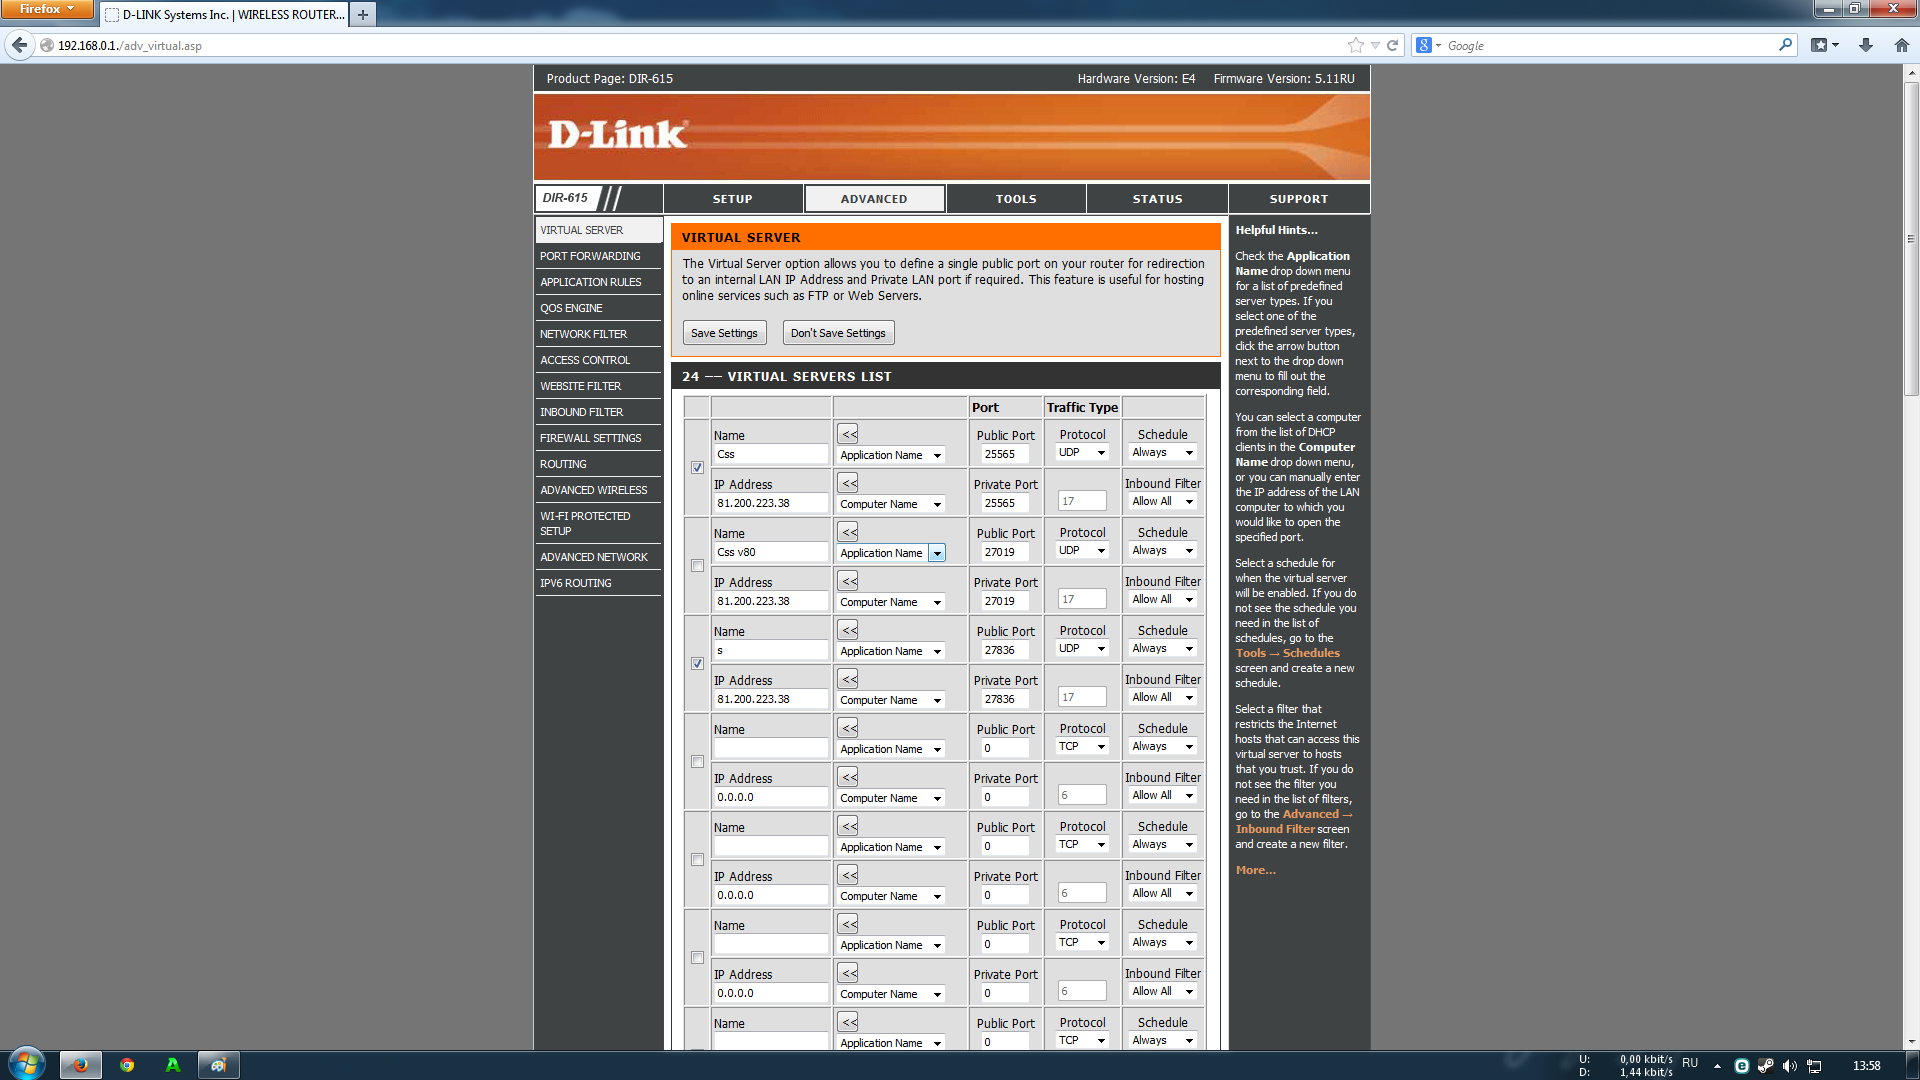
Task: Click the browser back arrow button
Action: pos(19,45)
